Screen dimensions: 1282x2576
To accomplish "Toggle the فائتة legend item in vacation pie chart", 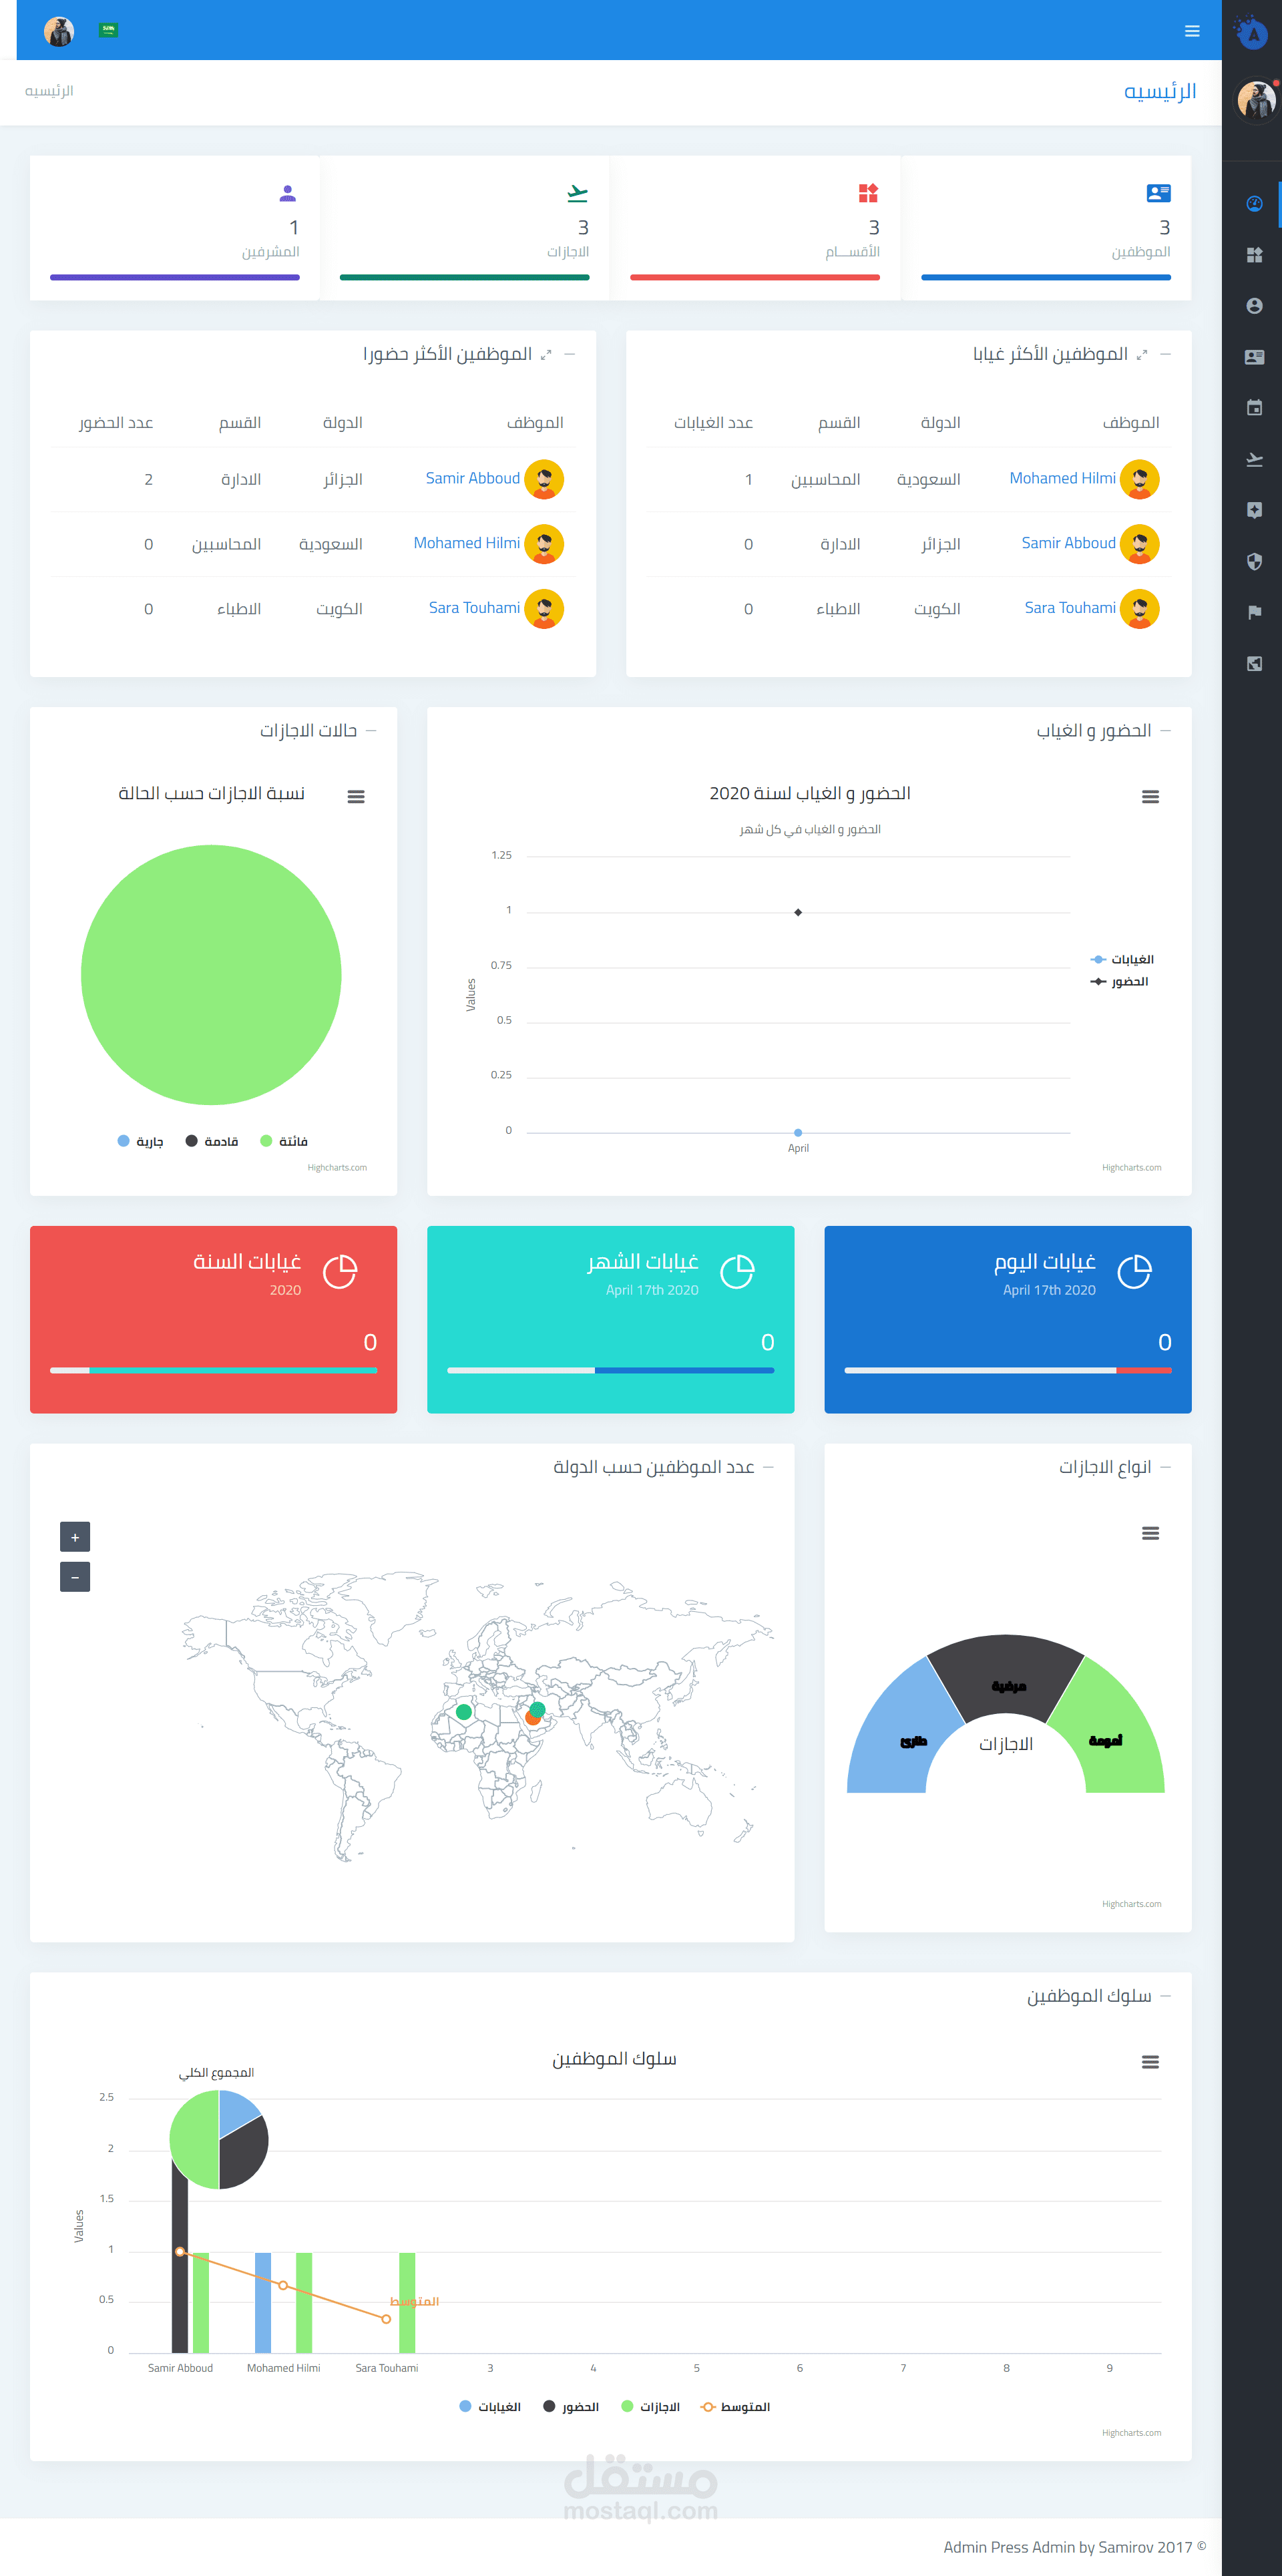I will coord(284,1141).
